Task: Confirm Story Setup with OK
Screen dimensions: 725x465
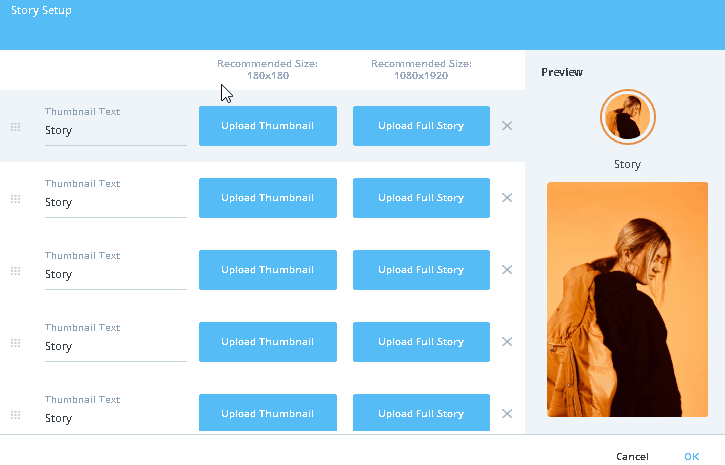Action: [691, 456]
